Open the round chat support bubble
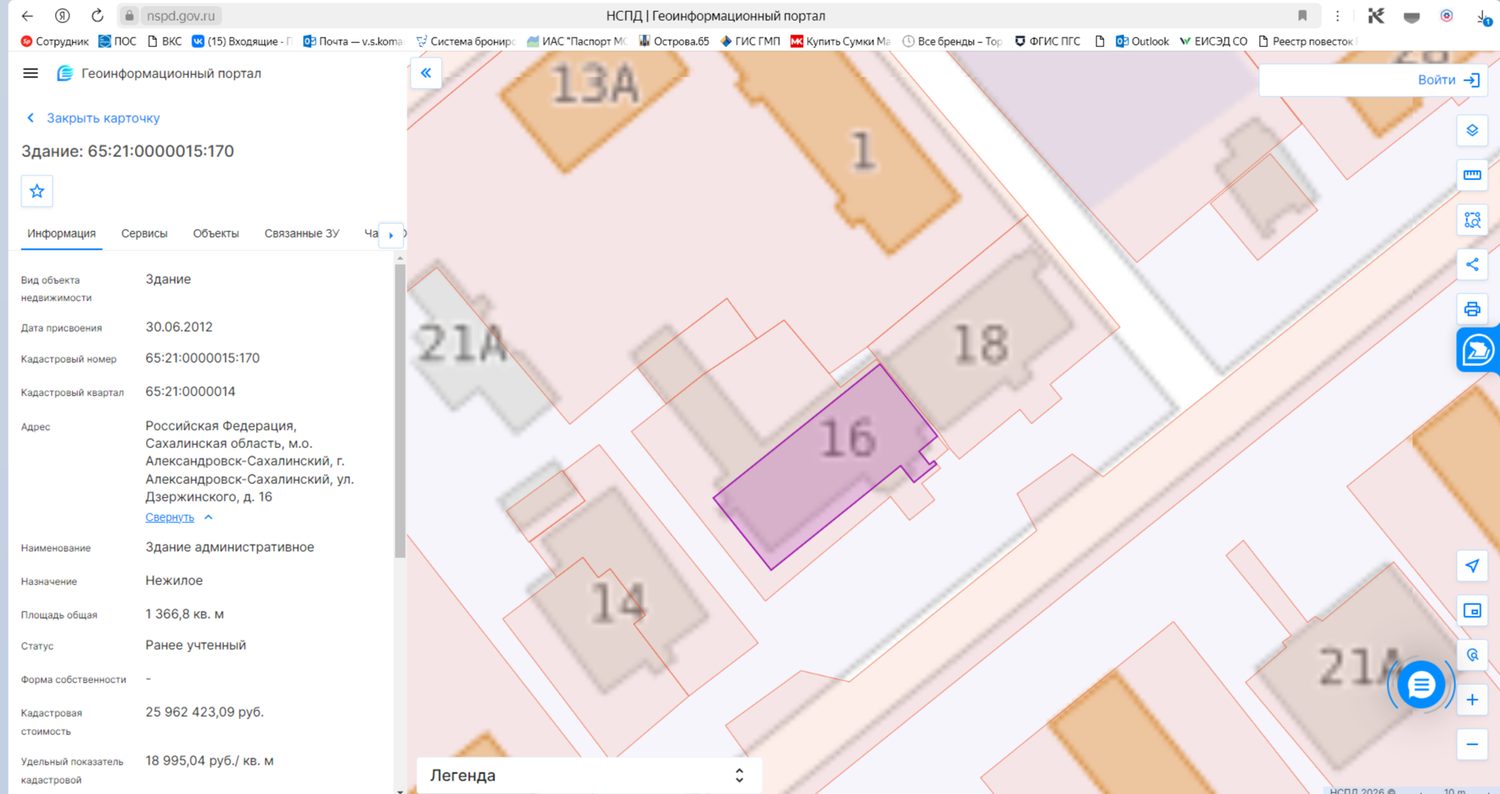This screenshot has height=794, width=1500. (1421, 685)
